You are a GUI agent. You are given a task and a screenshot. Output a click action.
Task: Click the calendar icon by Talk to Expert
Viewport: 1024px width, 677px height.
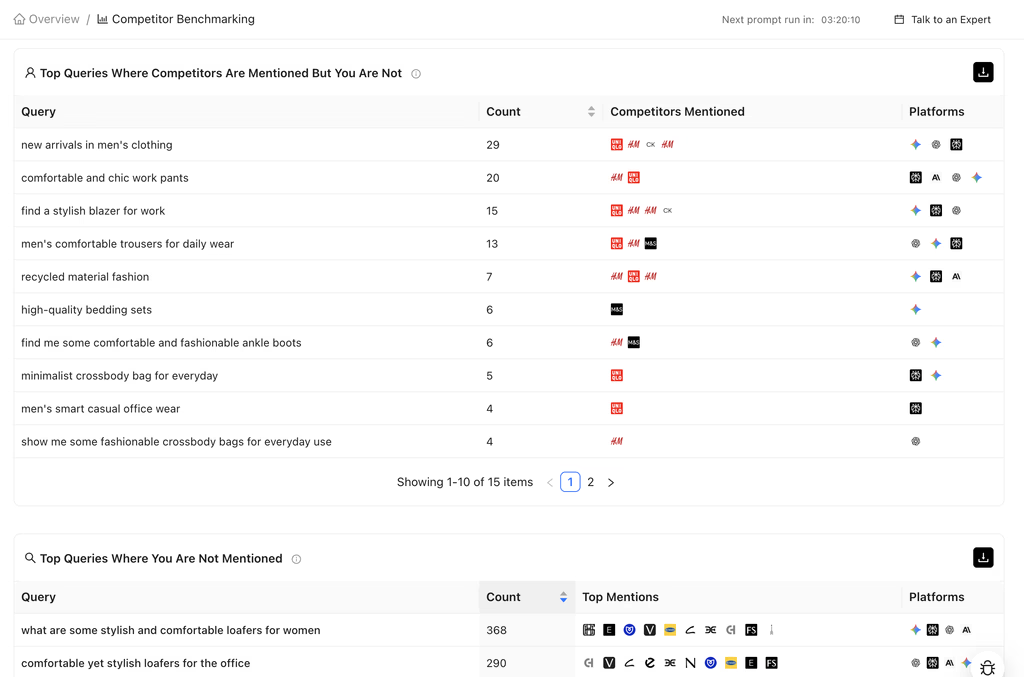899,19
